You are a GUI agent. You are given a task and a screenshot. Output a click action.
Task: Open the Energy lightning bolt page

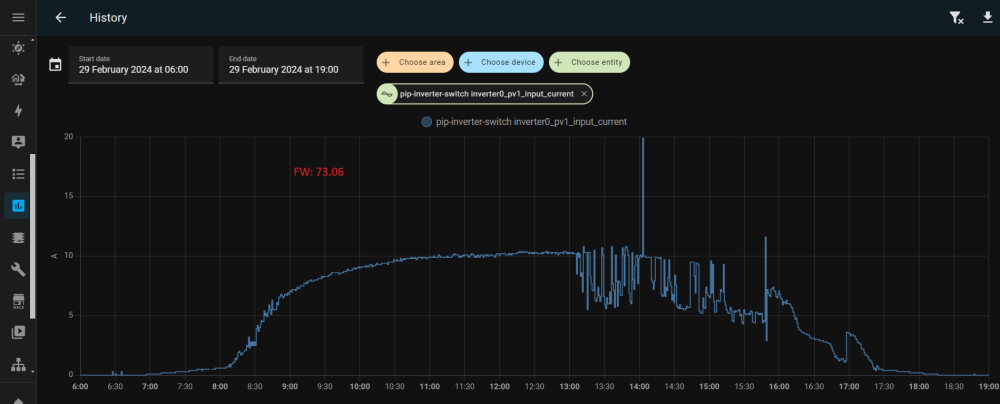point(18,110)
